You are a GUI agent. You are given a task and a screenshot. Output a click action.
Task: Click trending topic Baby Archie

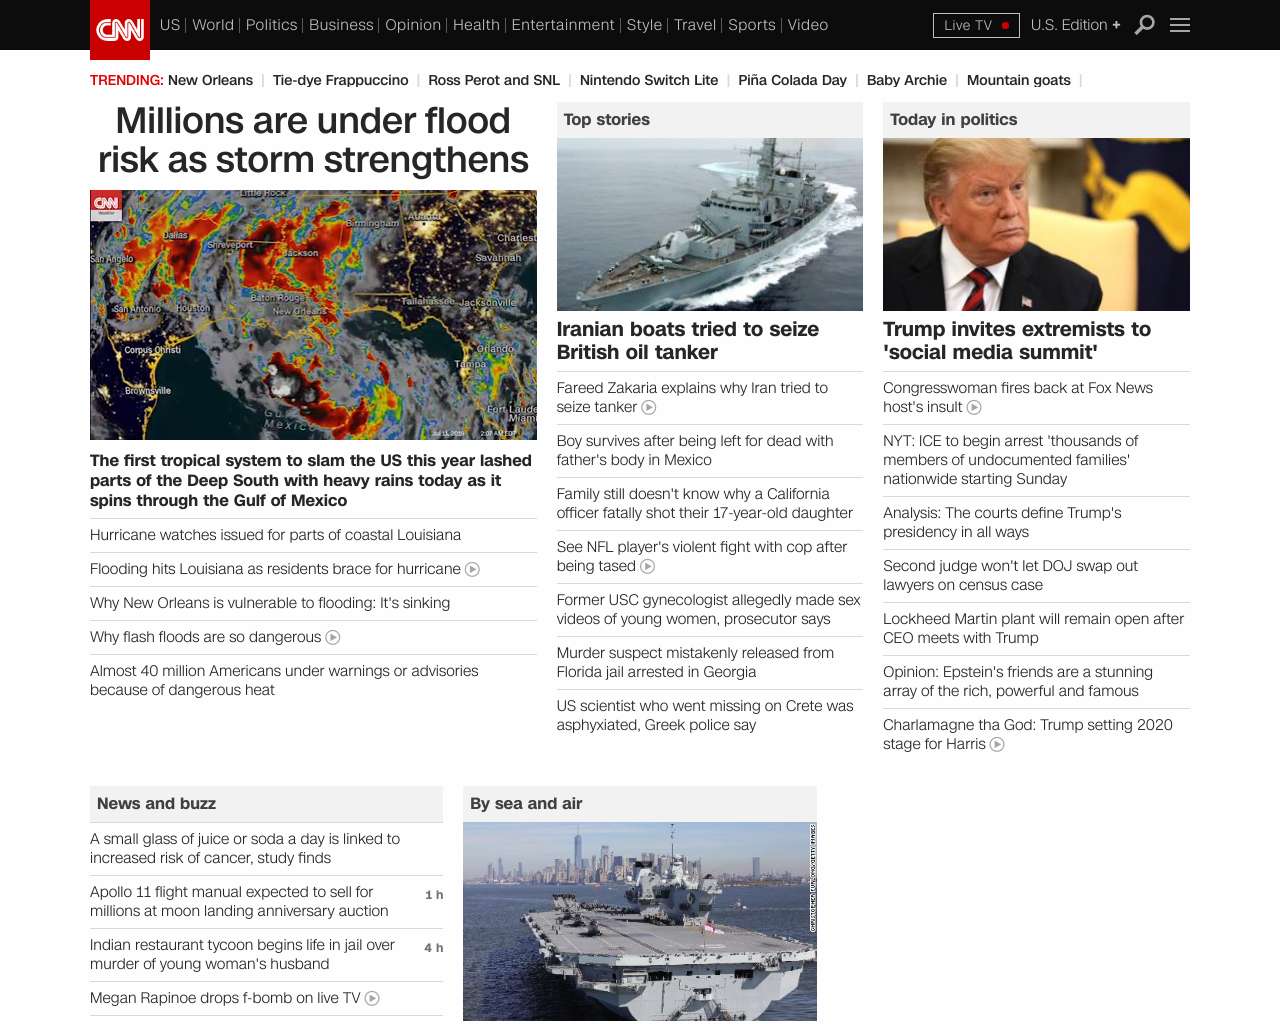click(907, 80)
